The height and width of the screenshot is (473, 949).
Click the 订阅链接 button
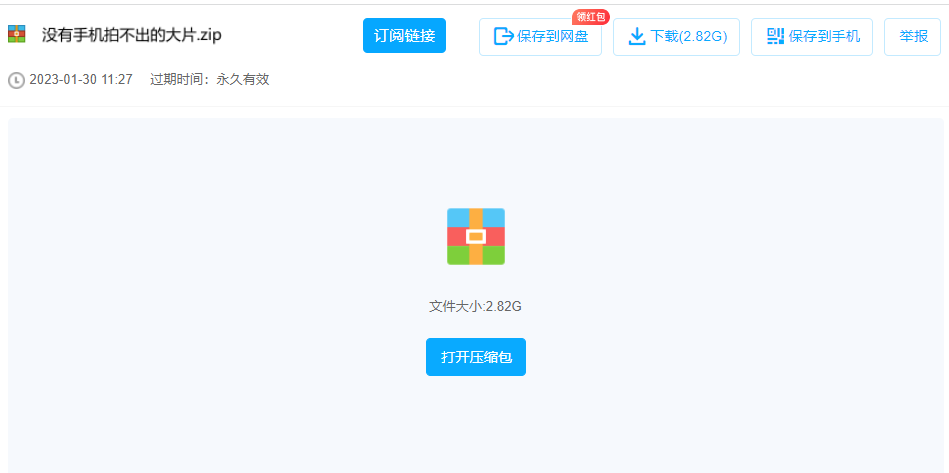[404, 36]
